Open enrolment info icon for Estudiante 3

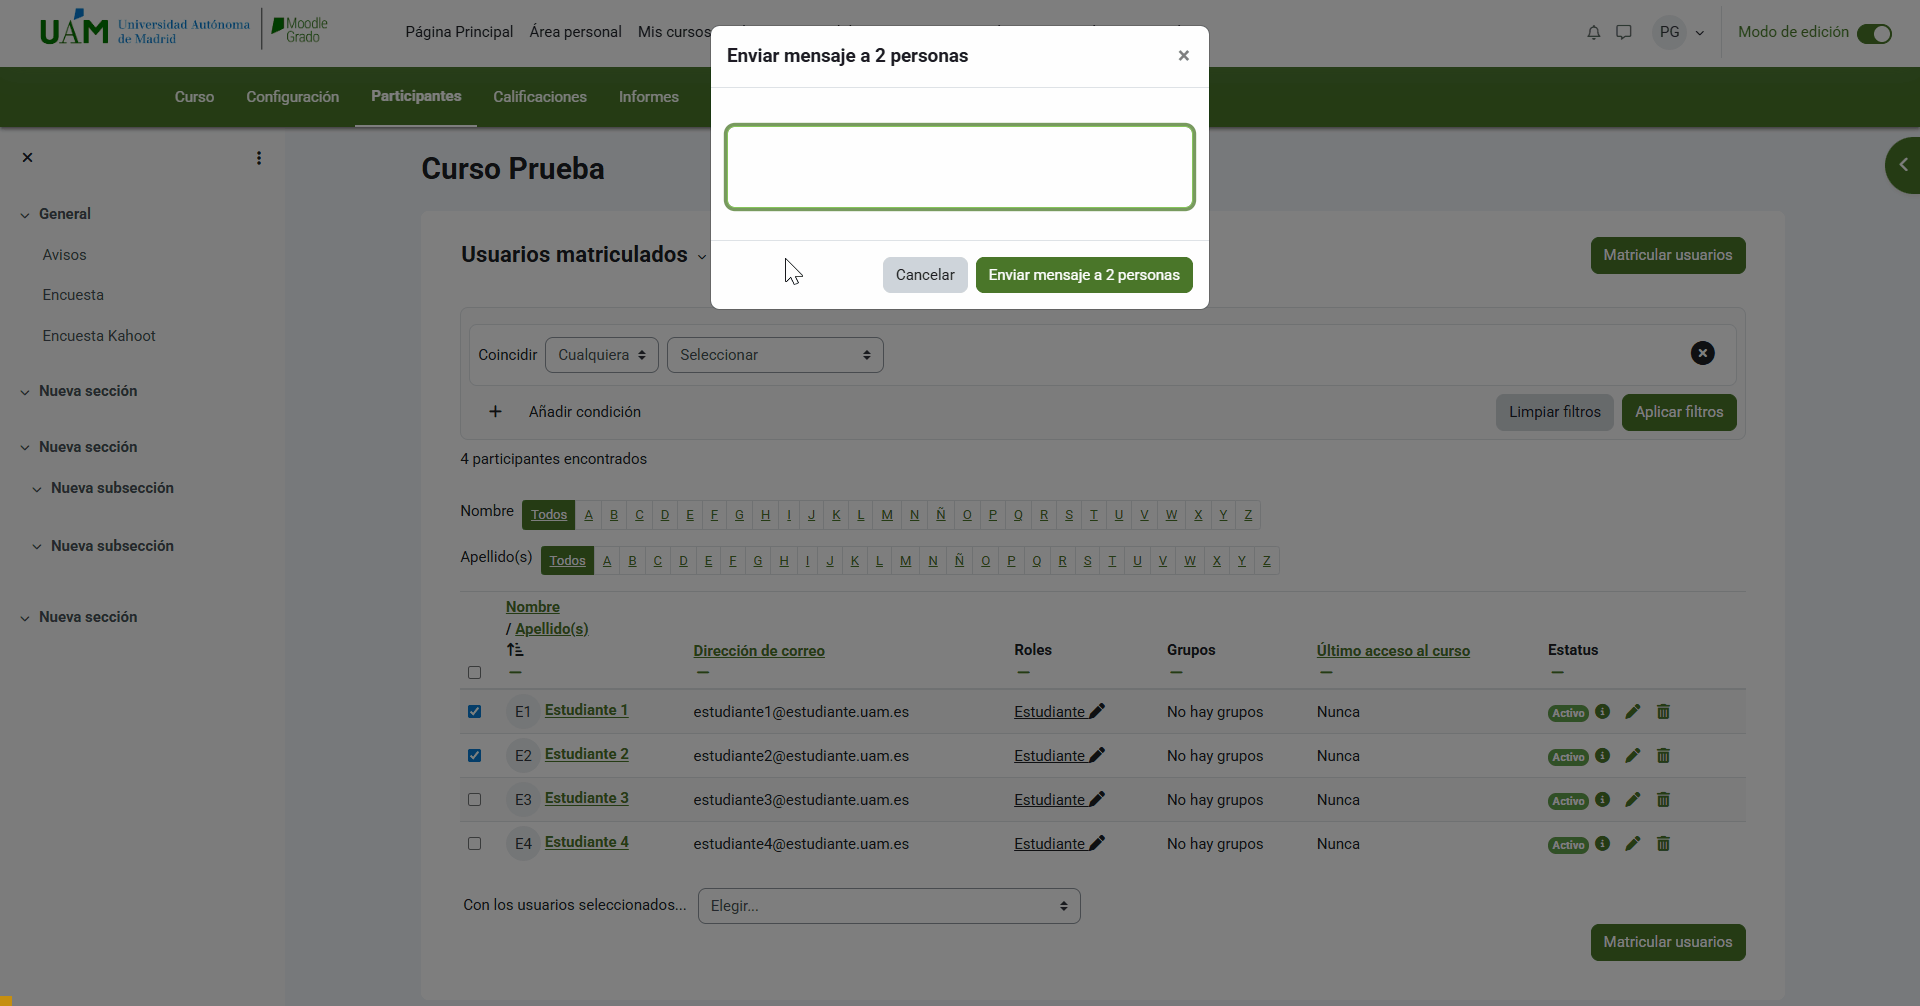coord(1602,799)
